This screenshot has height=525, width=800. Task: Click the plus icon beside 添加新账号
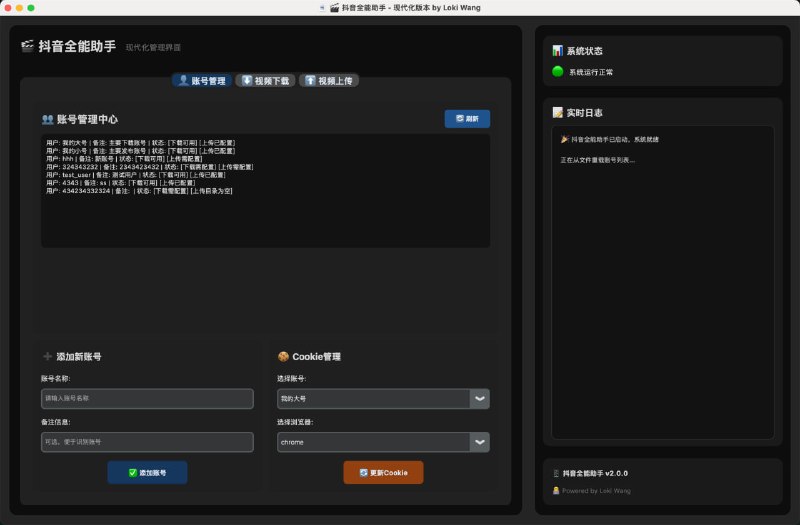[47, 356]
